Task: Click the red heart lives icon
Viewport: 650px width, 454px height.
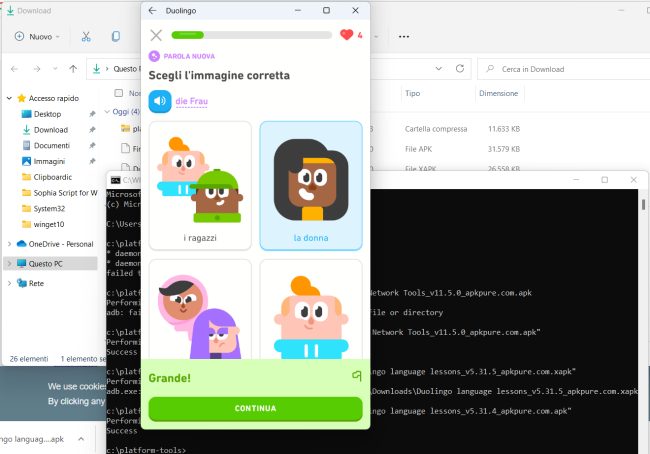Action: coord(346,35)
